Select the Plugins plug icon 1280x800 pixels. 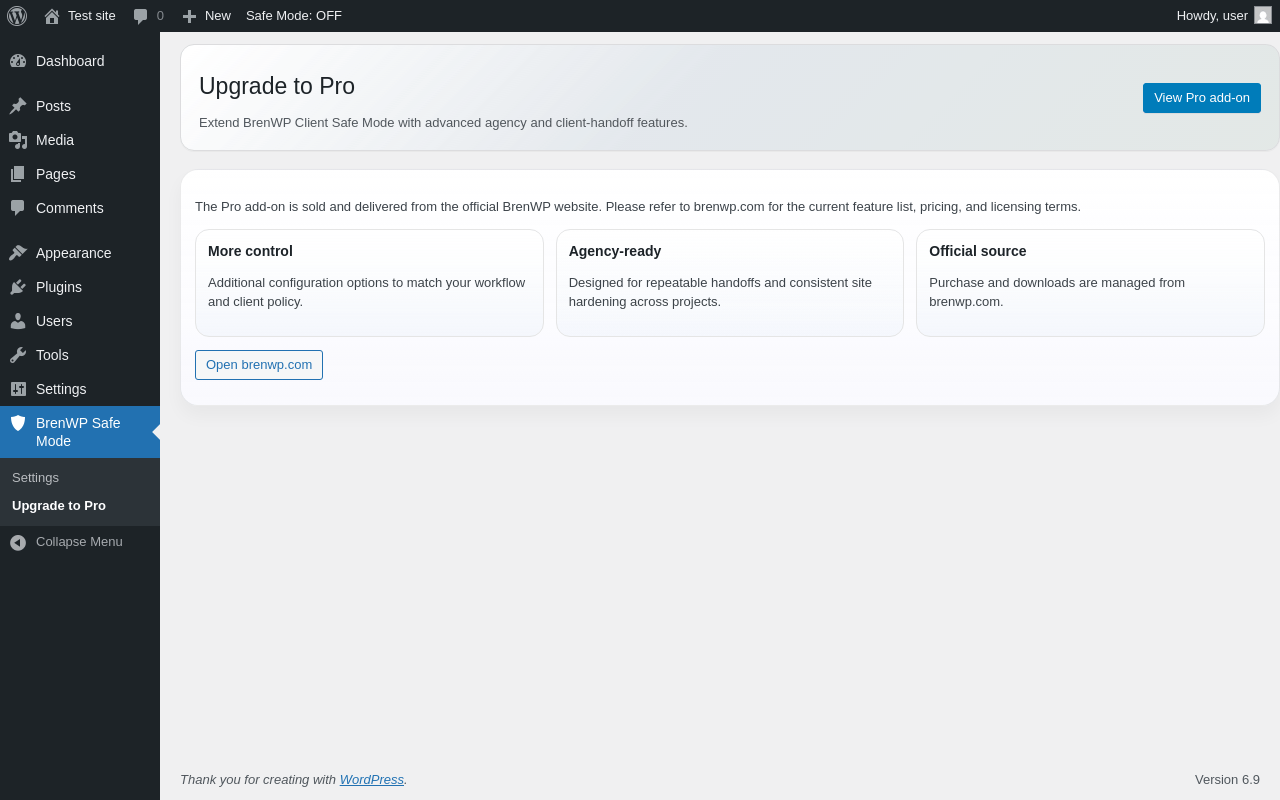point(18,287)
